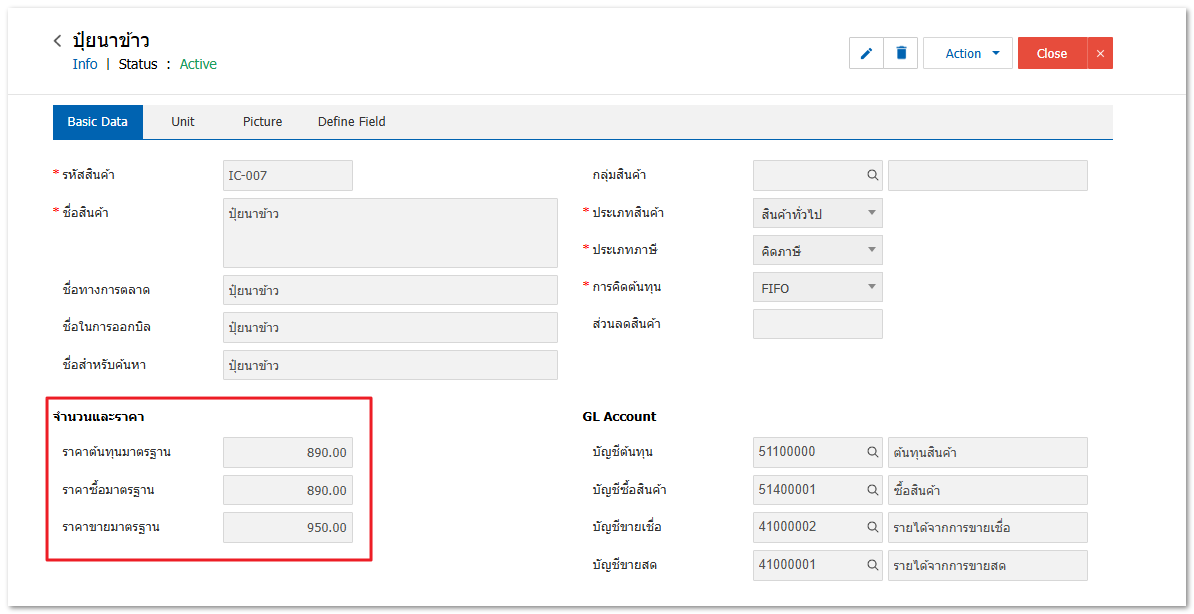The image size is (1194, 614).
Task: Click search icon for บัญชีต้นทุน account
Action: tap(872, 453)
